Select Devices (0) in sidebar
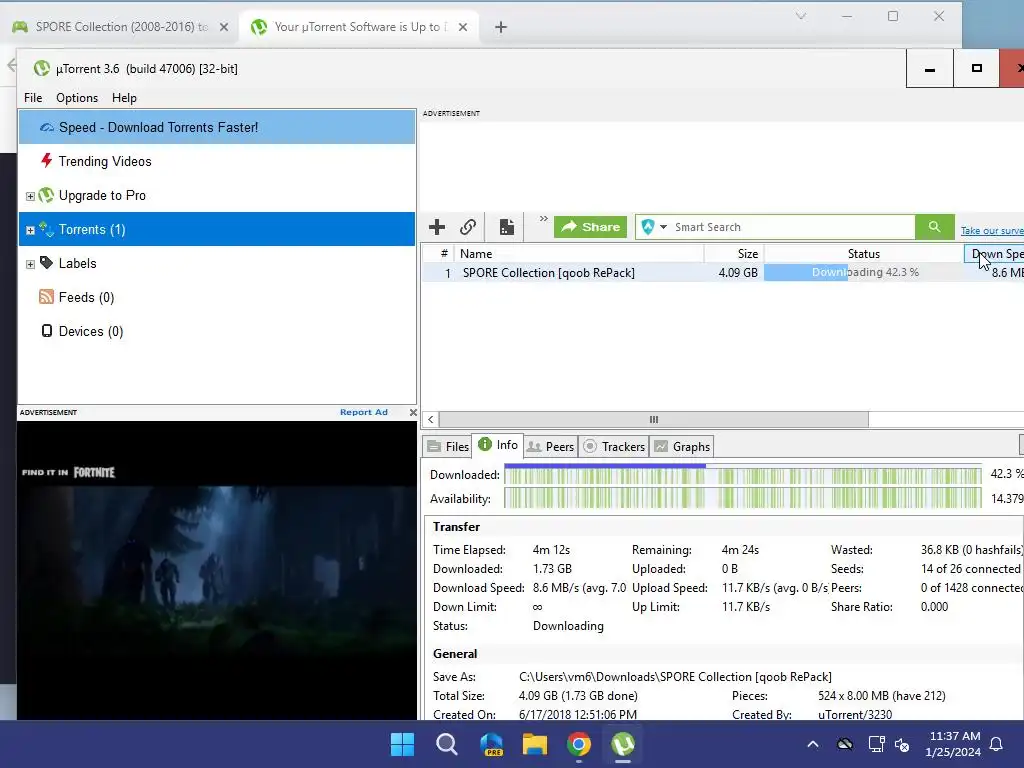 click(217, 331)
